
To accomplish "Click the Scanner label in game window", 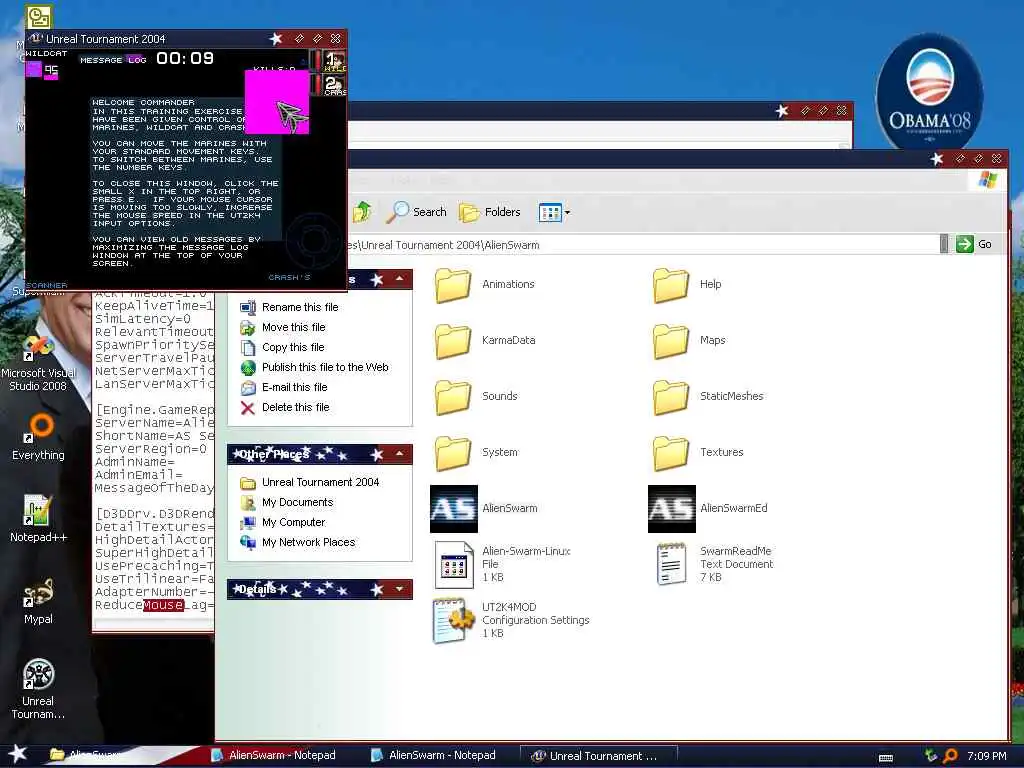I will 46,285.
